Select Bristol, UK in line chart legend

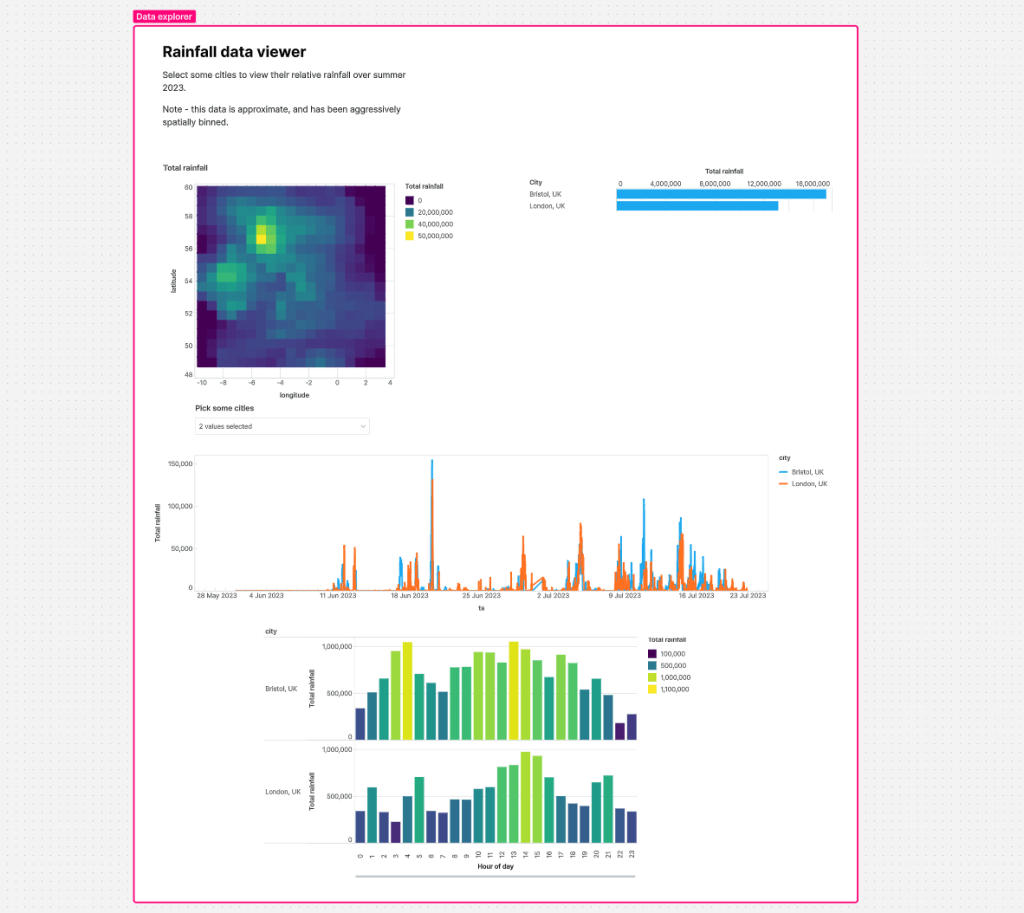[807, 472]
